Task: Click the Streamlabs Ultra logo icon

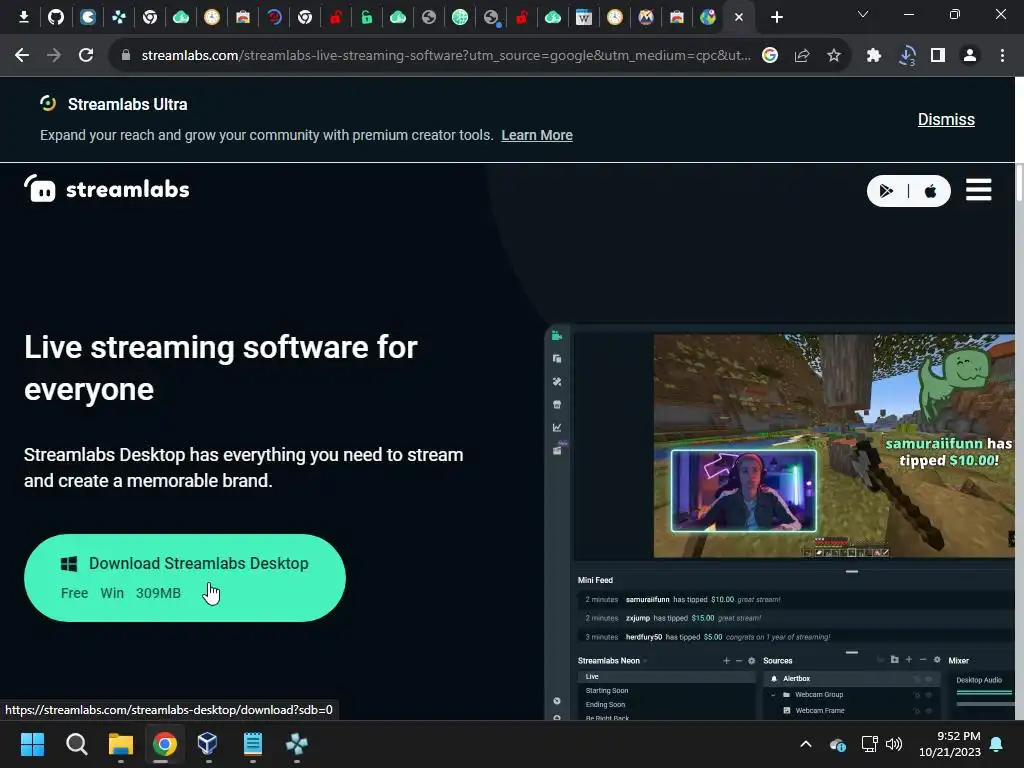Action: pos(48,103)
